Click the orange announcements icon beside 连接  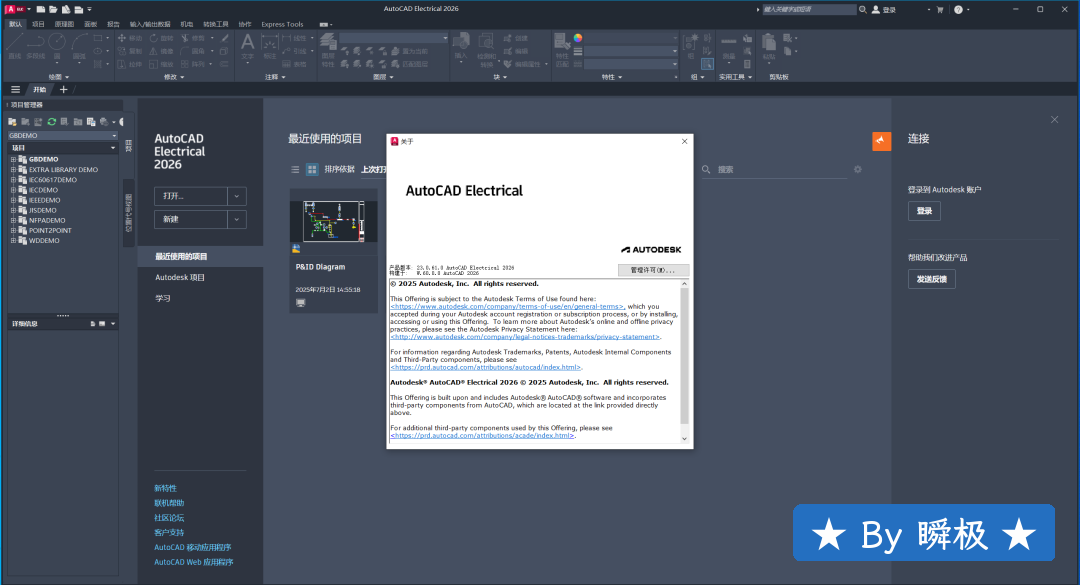point(881,141)
